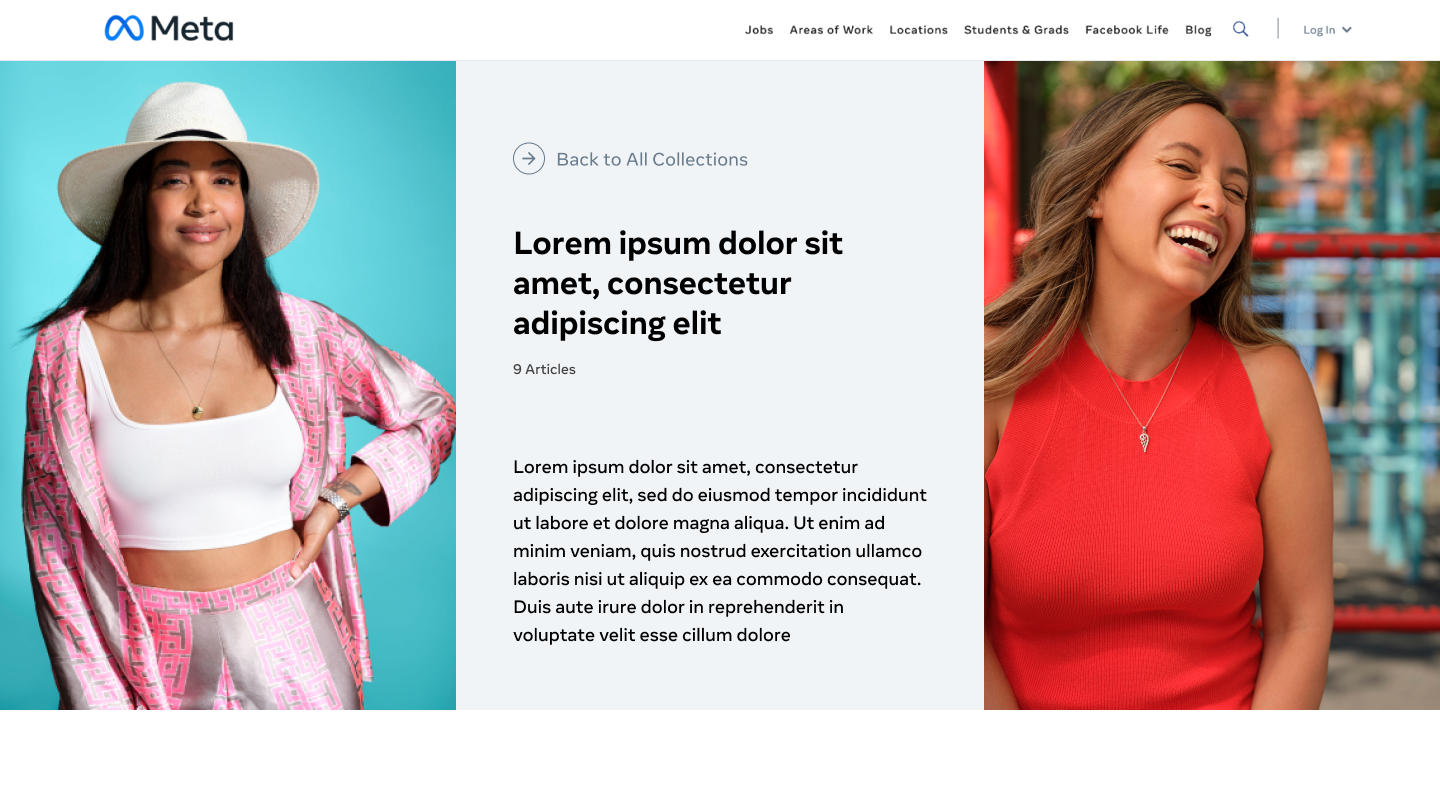Click the Lorem ipsum collection heading
The image size is (1440, 811).
tap(678, 283)
